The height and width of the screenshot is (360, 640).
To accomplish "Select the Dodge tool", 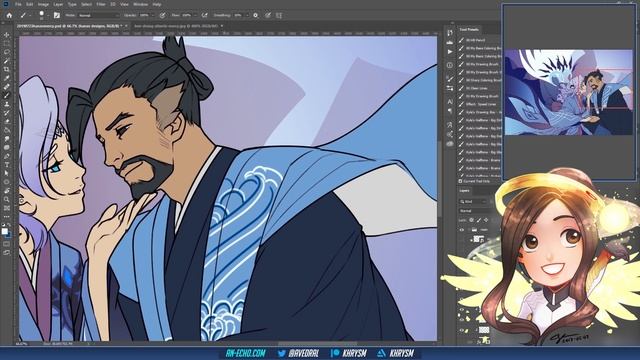I will [7, 147].
